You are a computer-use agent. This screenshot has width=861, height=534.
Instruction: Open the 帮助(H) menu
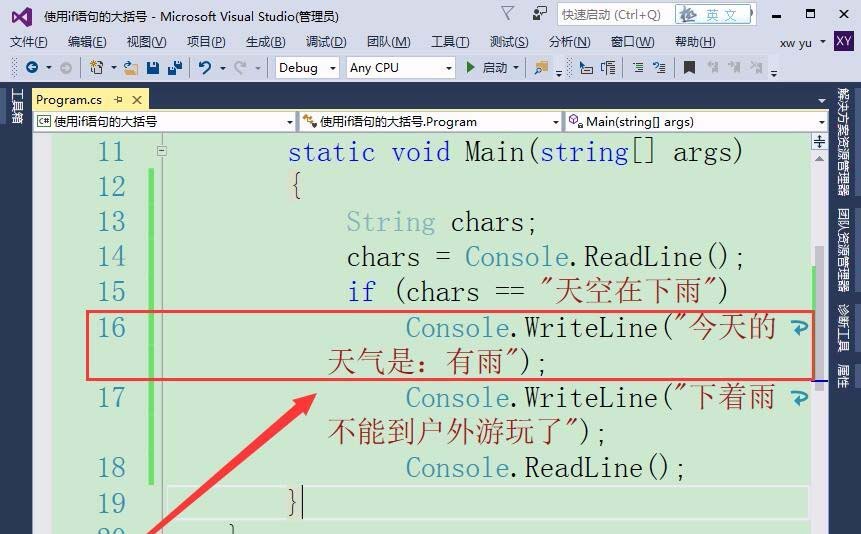pyautogui.click(x=695, y=42)
